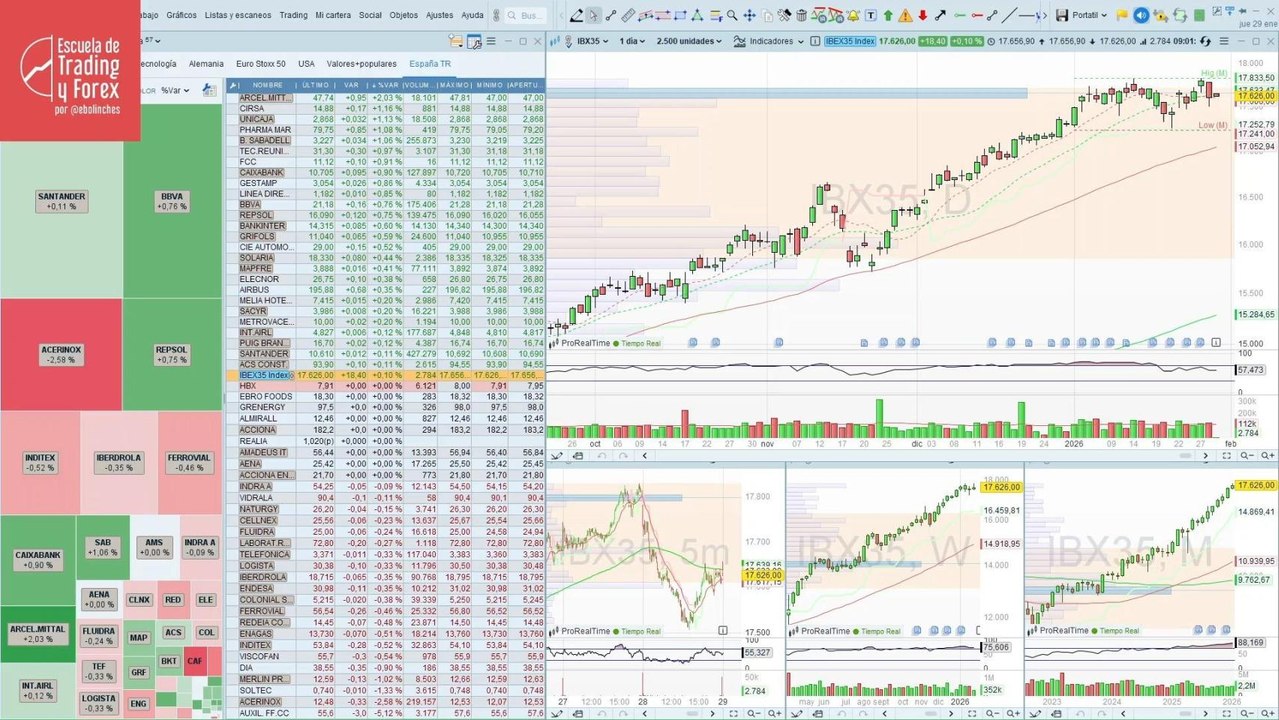This screenshot has width=1279, height=720.
Task: Select the pencil drawing tool
Action: click(x=577, y=15)
